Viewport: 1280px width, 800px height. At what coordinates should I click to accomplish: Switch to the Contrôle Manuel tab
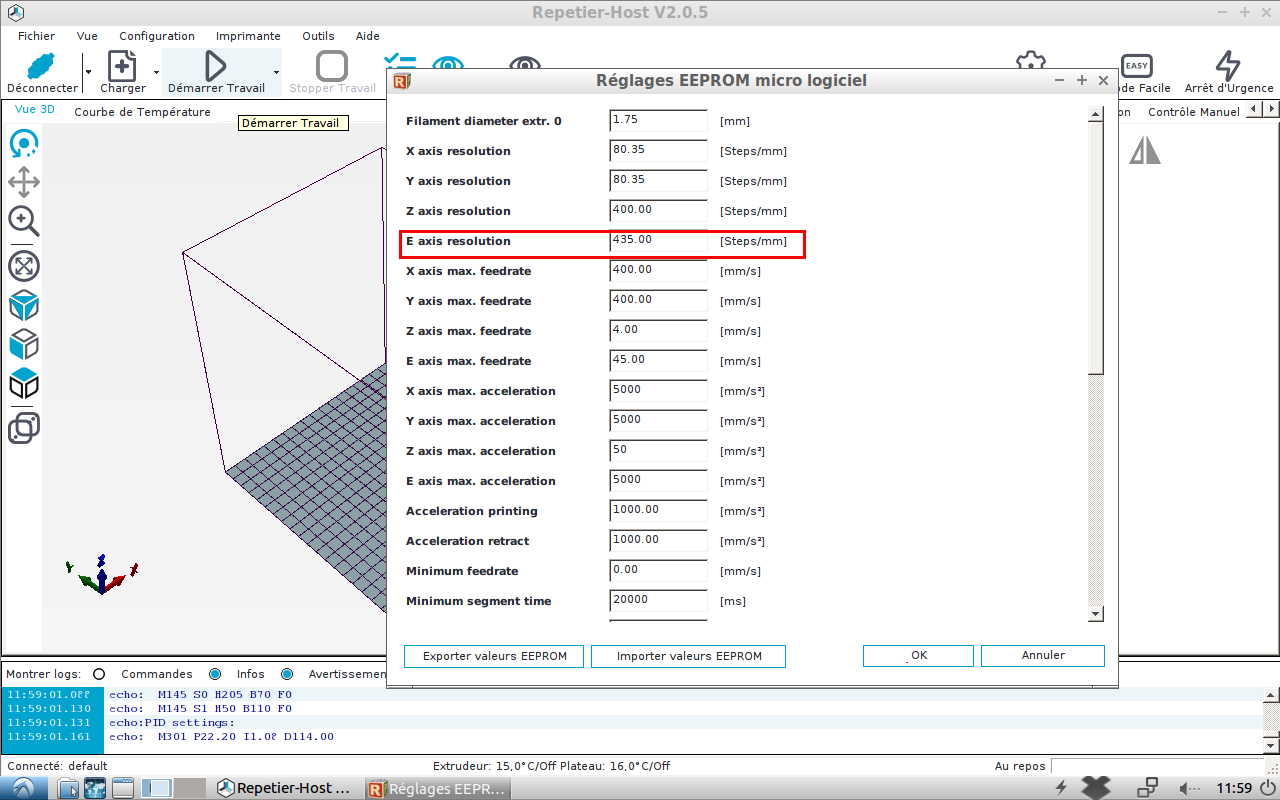(1193, 112)
